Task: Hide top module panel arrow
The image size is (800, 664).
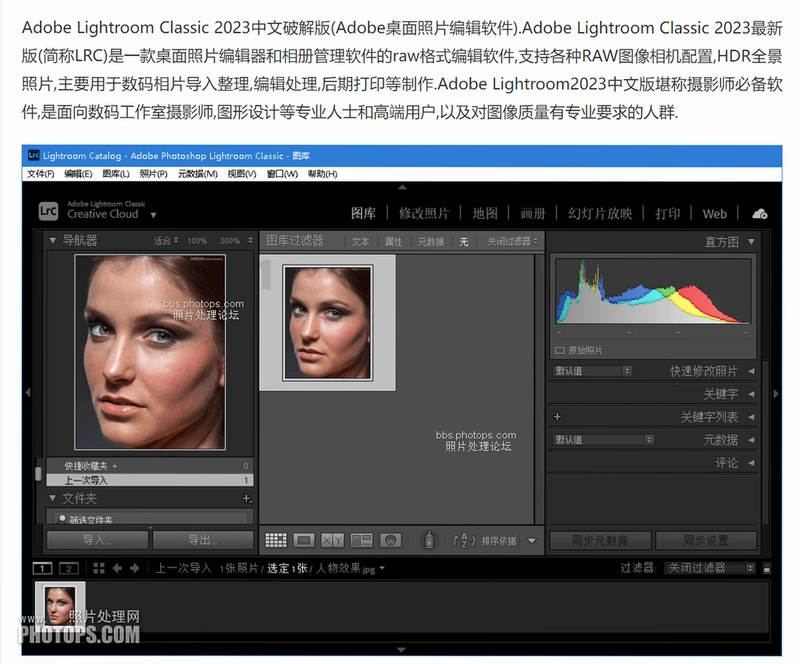Action: [x=402, y=187]
